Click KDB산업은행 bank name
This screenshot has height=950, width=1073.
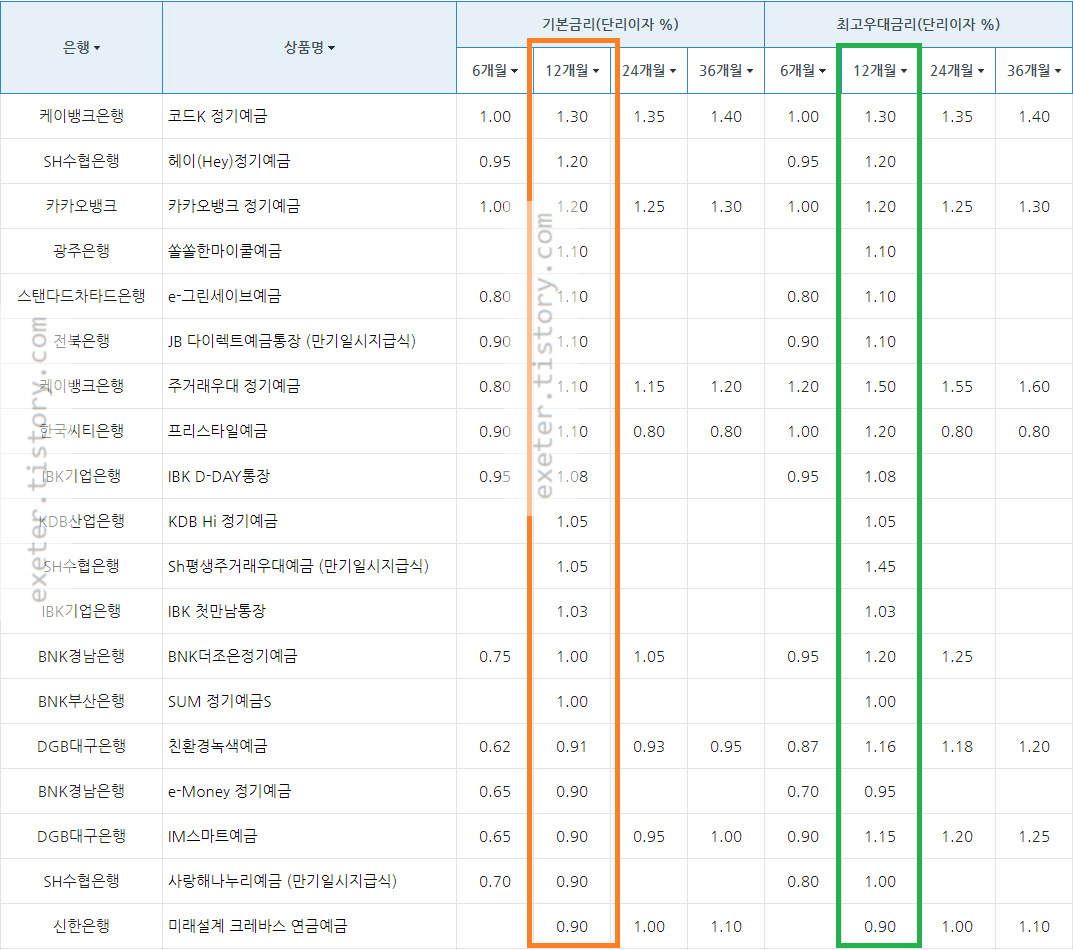point(81,521)
